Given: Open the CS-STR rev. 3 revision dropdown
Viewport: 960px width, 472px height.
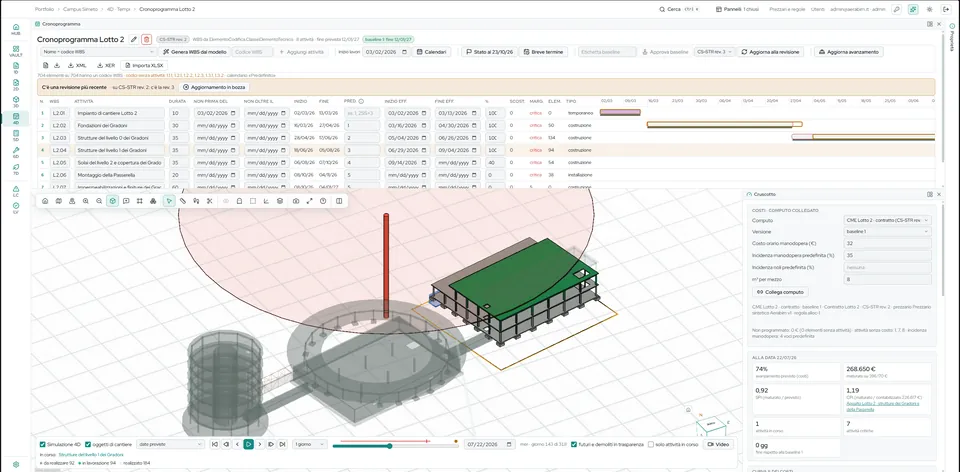Looking at the screenshot, I should [x=714, y=52].
